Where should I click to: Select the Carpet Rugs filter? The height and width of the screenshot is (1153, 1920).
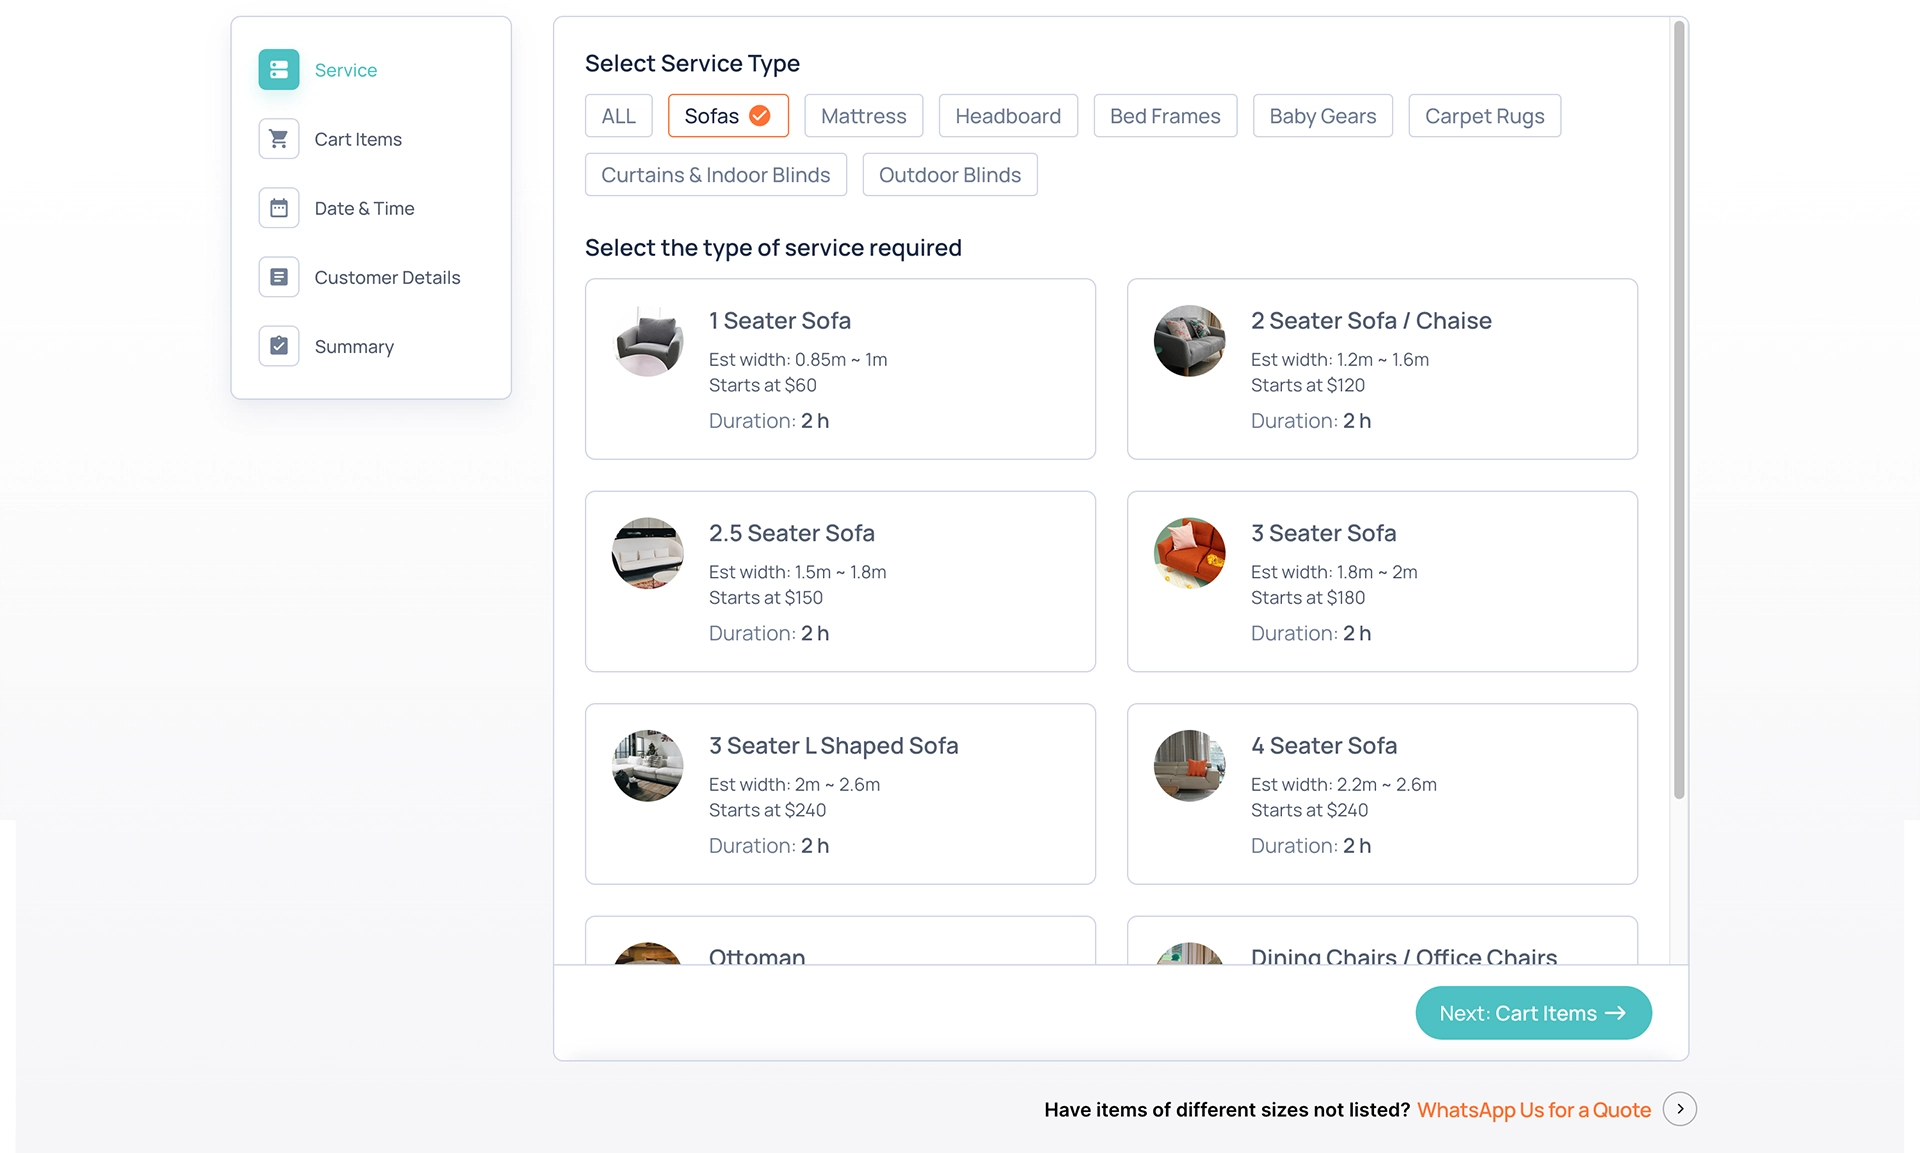[1485, 116]
